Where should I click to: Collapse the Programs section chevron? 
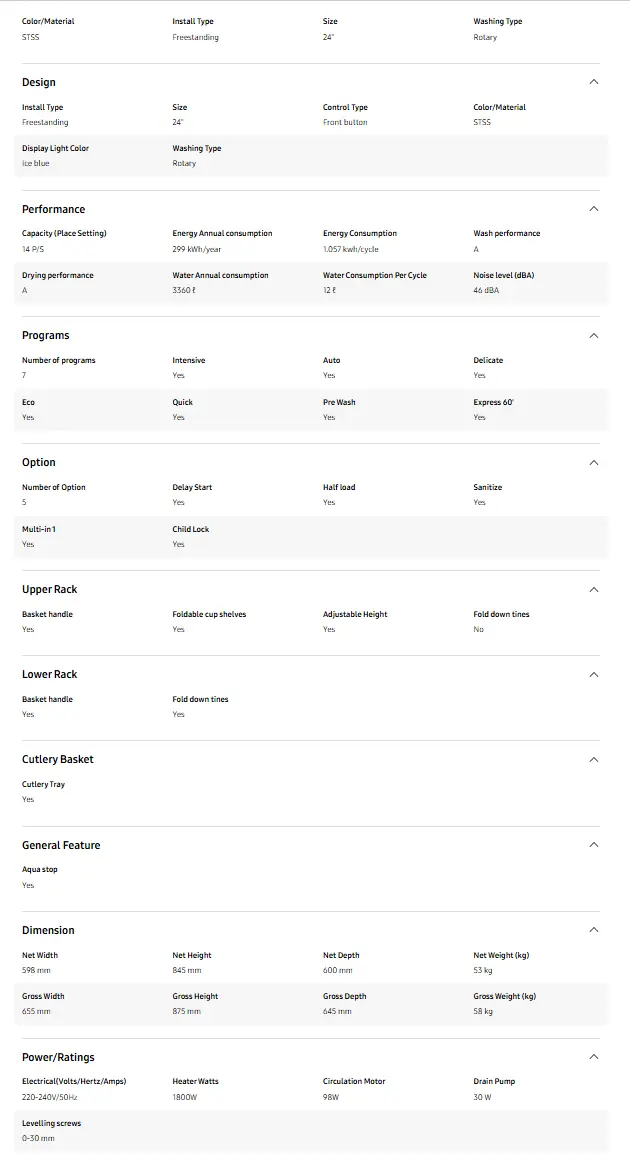(594, 336)
